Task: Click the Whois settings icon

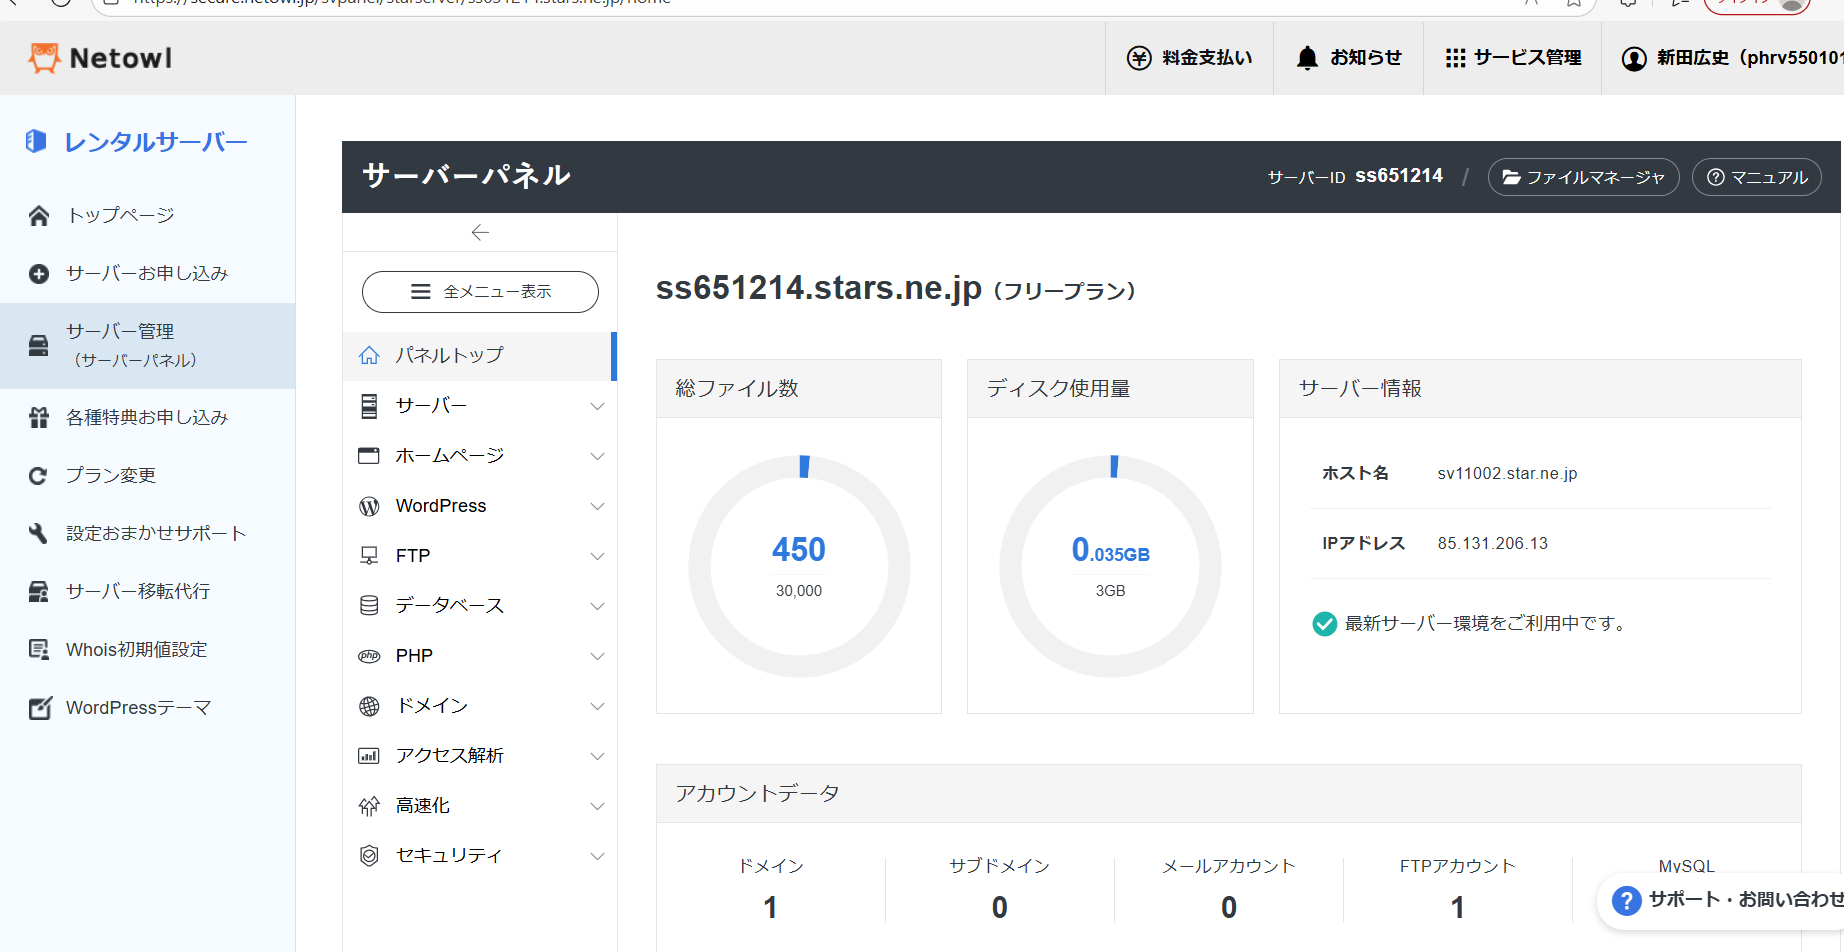Action: [x=39, y=650]
